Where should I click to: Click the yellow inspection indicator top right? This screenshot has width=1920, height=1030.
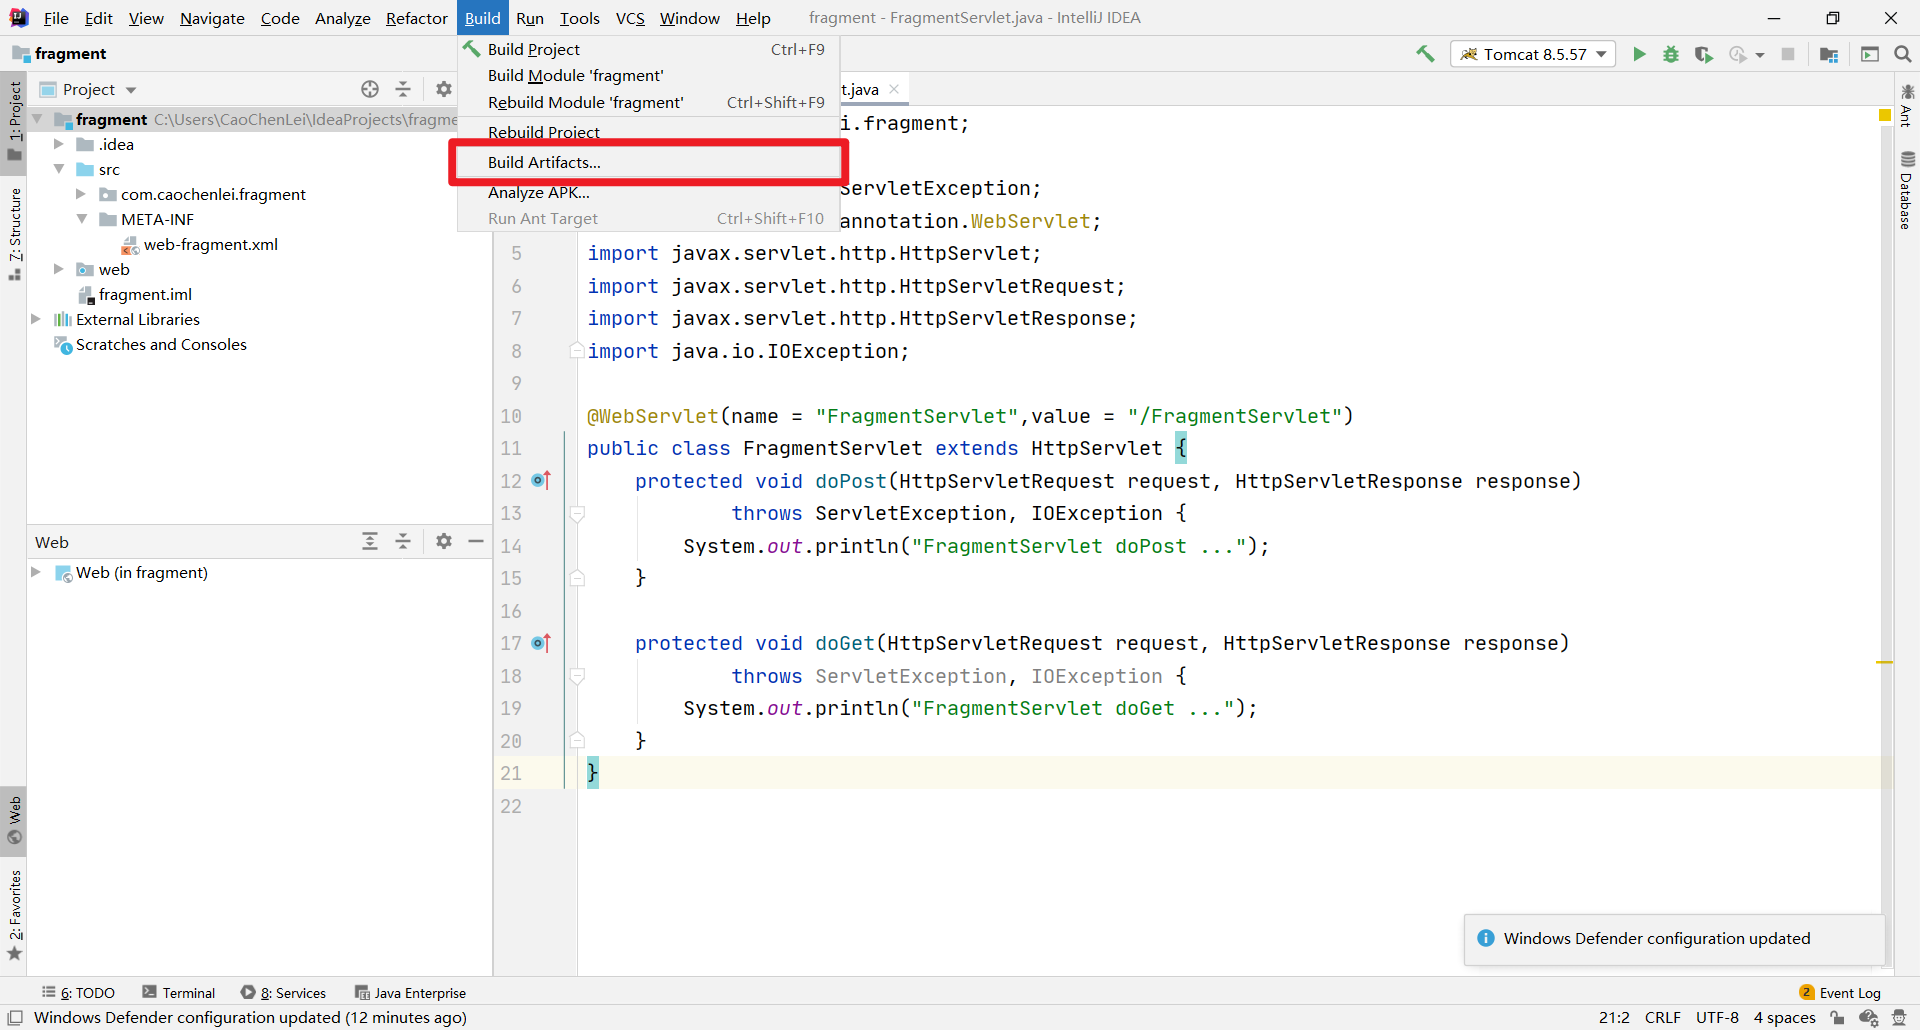coord(1885,116)
